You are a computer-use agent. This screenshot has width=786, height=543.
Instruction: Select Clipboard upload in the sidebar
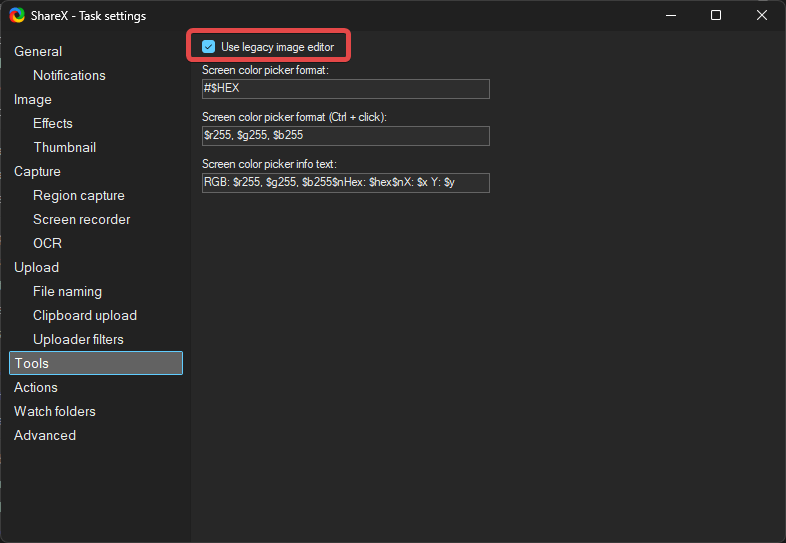click(85, 315)
